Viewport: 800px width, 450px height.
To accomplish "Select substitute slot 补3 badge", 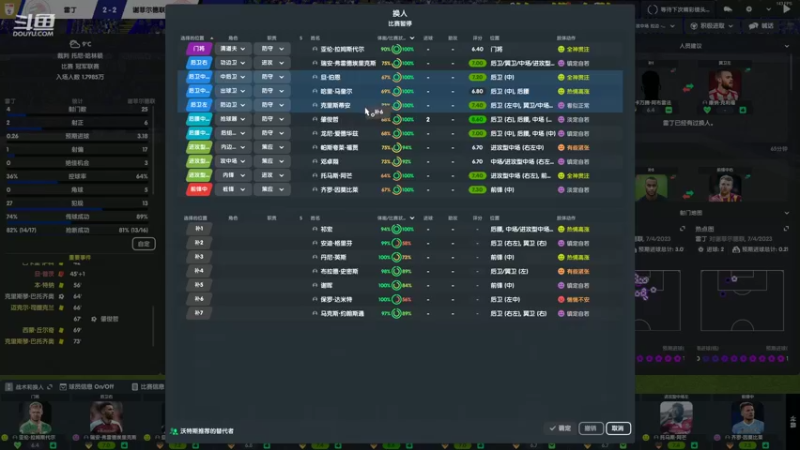I will tap(198, 257).
